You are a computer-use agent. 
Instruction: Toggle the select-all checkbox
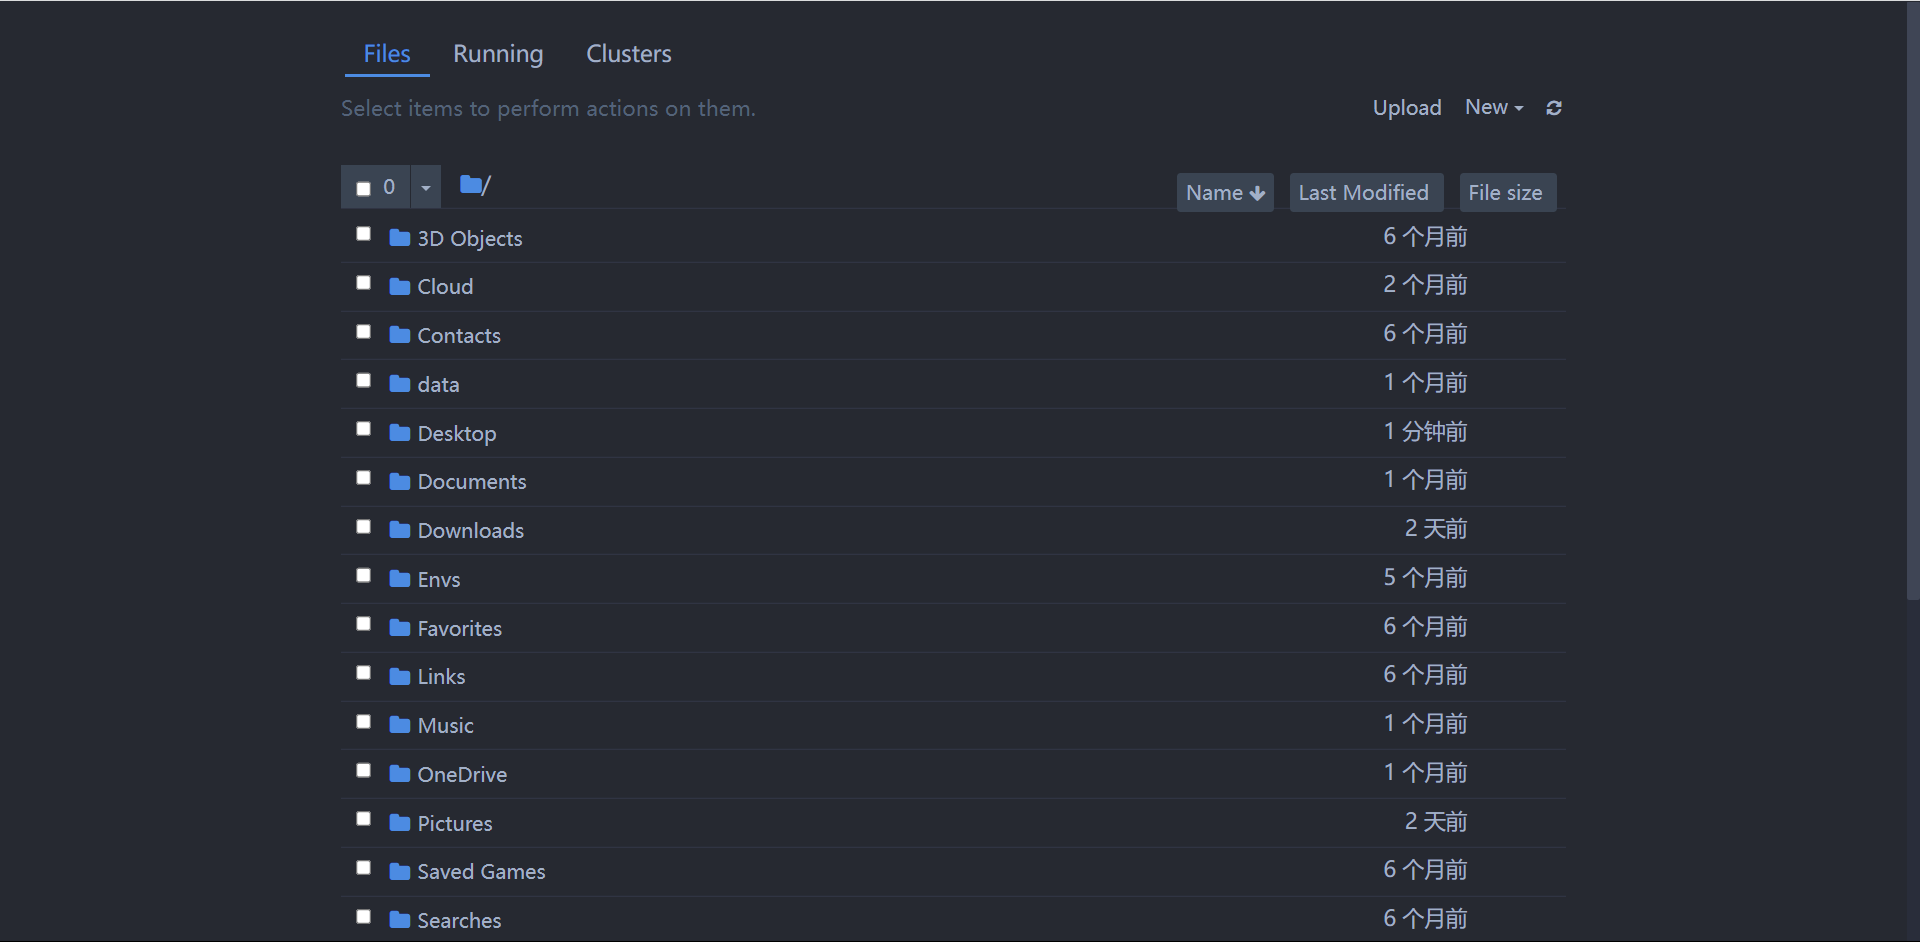(x=364, y=188)
